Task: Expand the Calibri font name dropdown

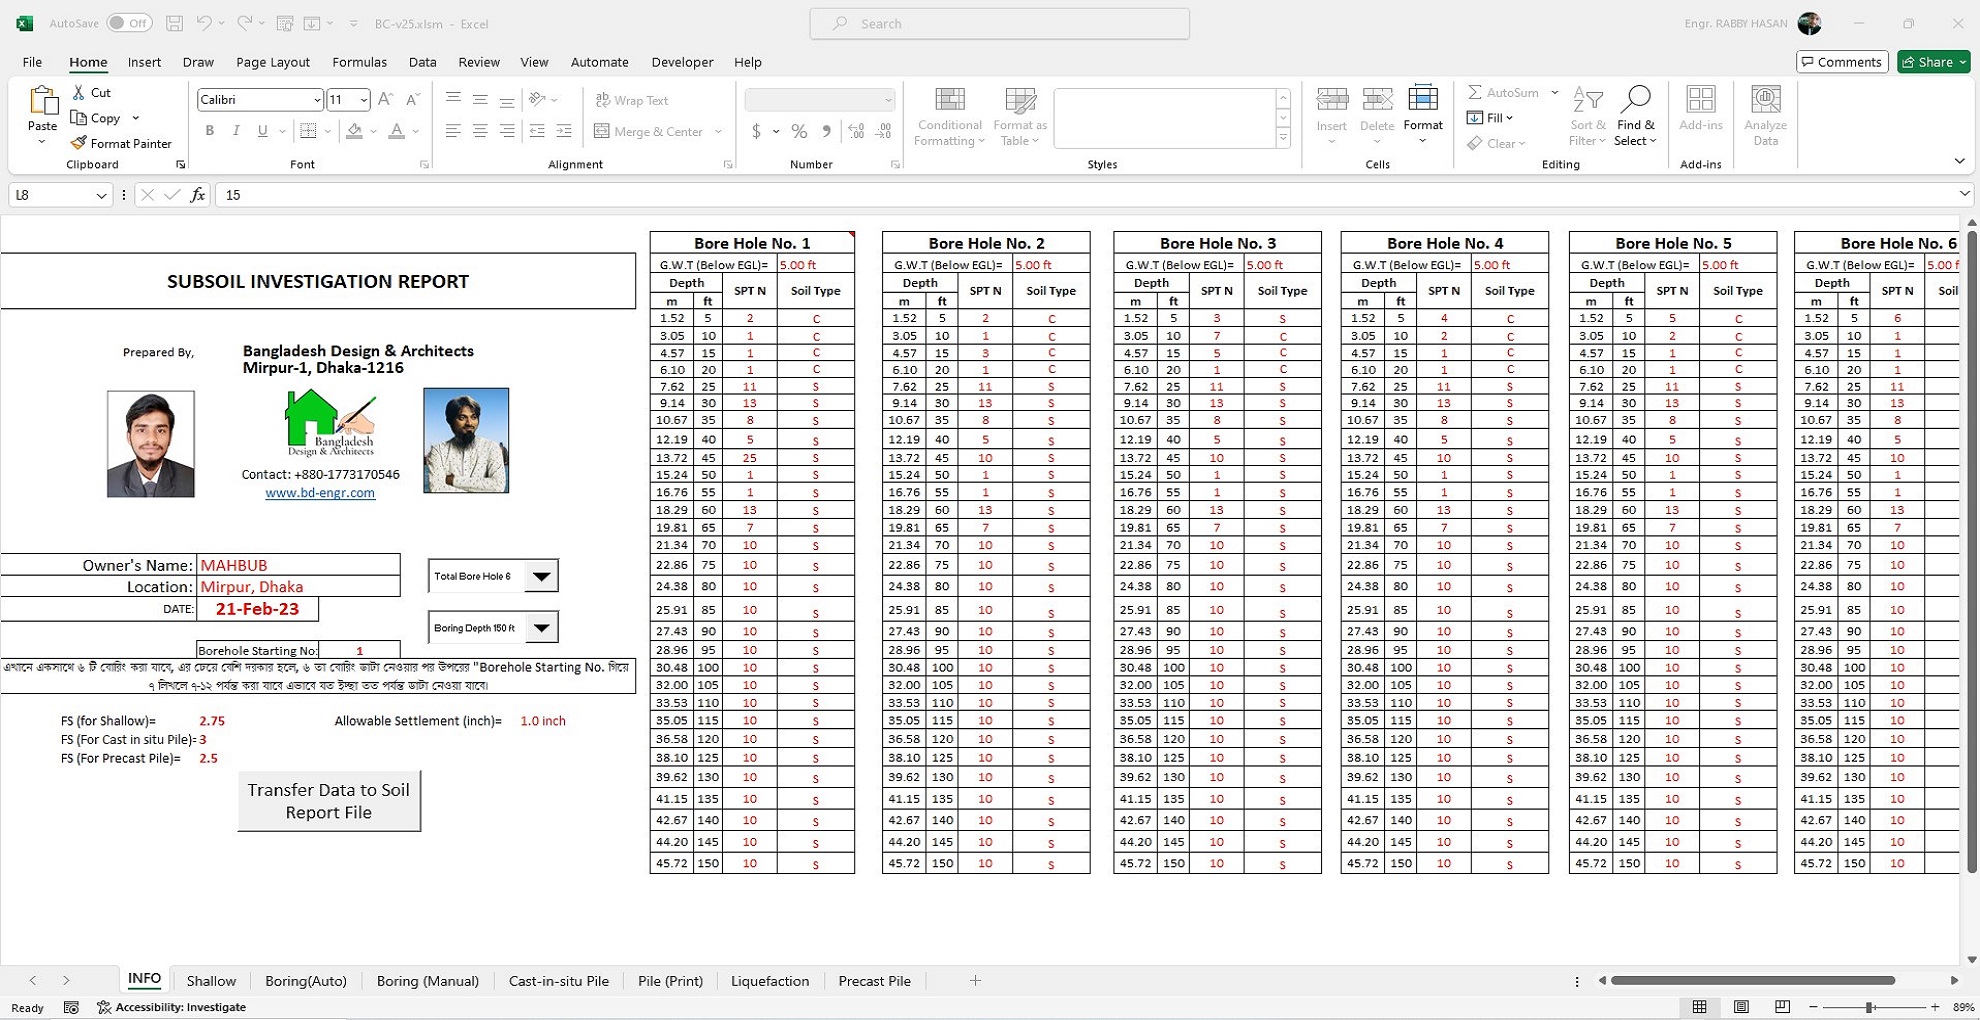Action: coord(316,99)
